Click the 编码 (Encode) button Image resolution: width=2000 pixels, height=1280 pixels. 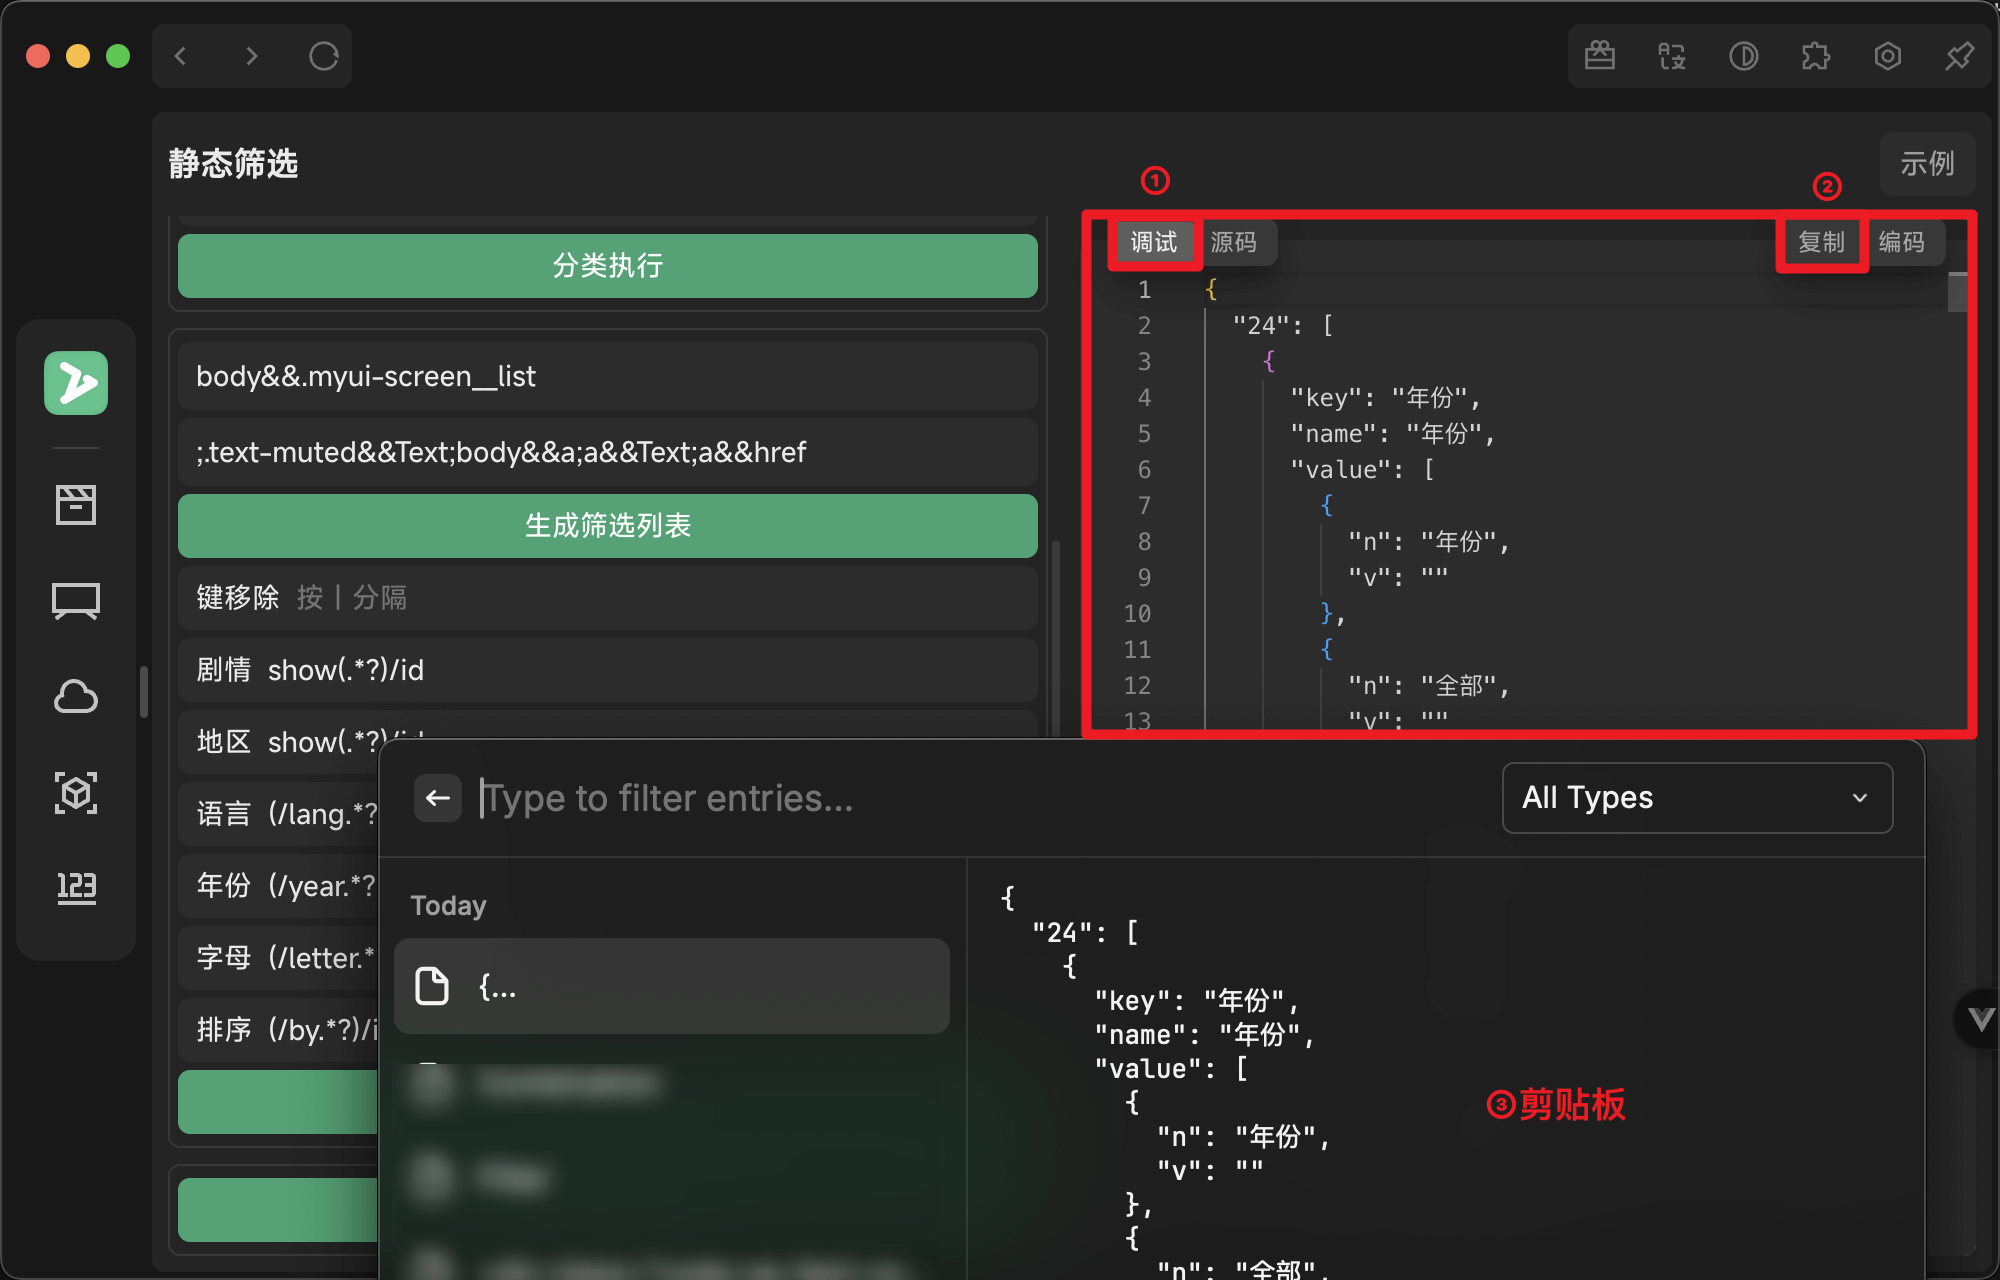click(x=1904, y=242)
